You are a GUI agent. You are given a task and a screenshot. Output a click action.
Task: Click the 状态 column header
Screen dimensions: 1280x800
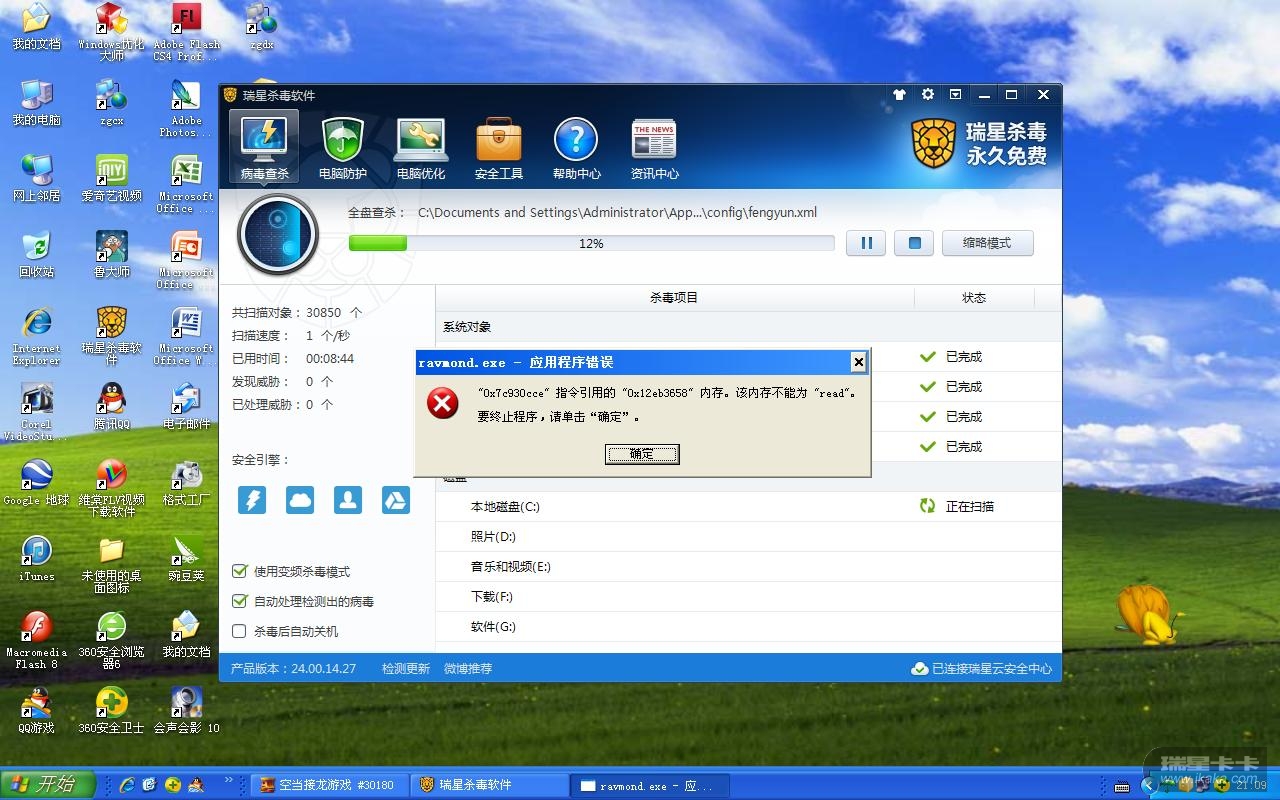tap(974, 297)
